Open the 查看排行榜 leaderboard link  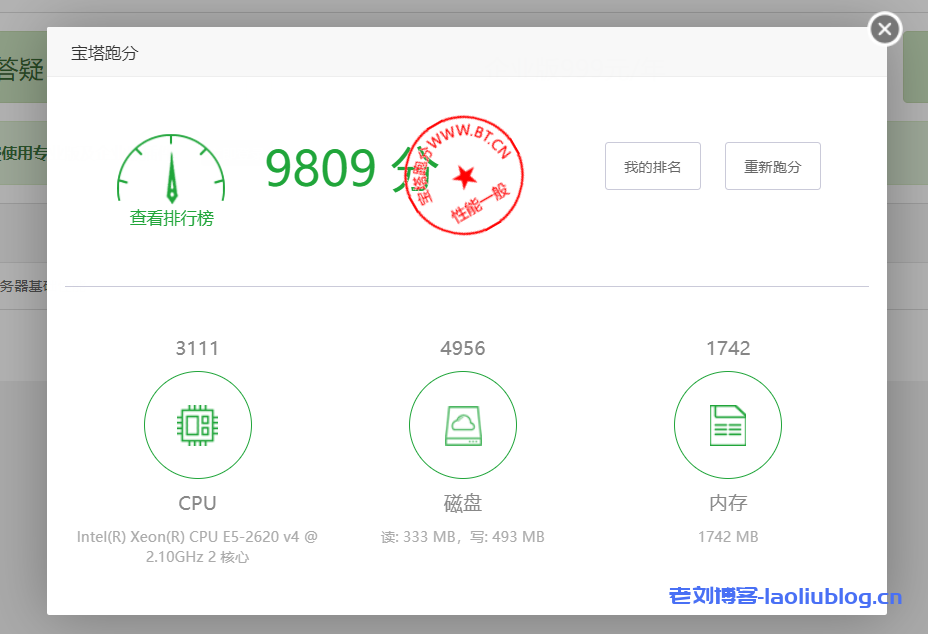[x=171, y=218]
